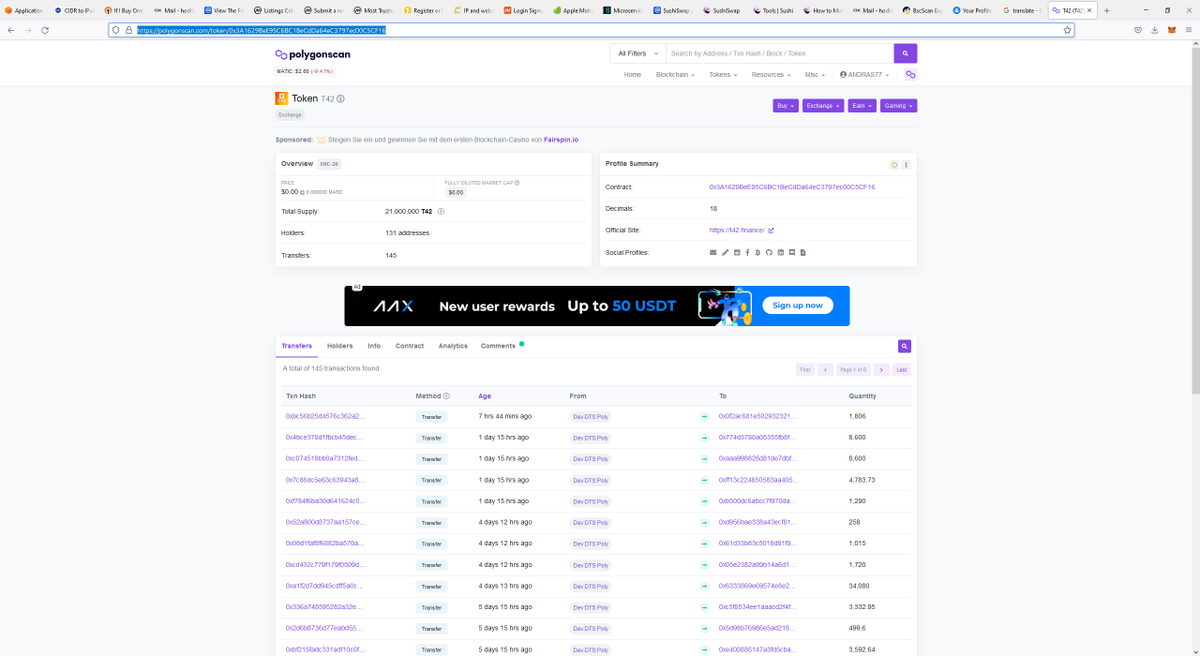Screen dimensions: 1200x656
Task: Open the Fairspin.io sponsored link
Action: (560, 140)
